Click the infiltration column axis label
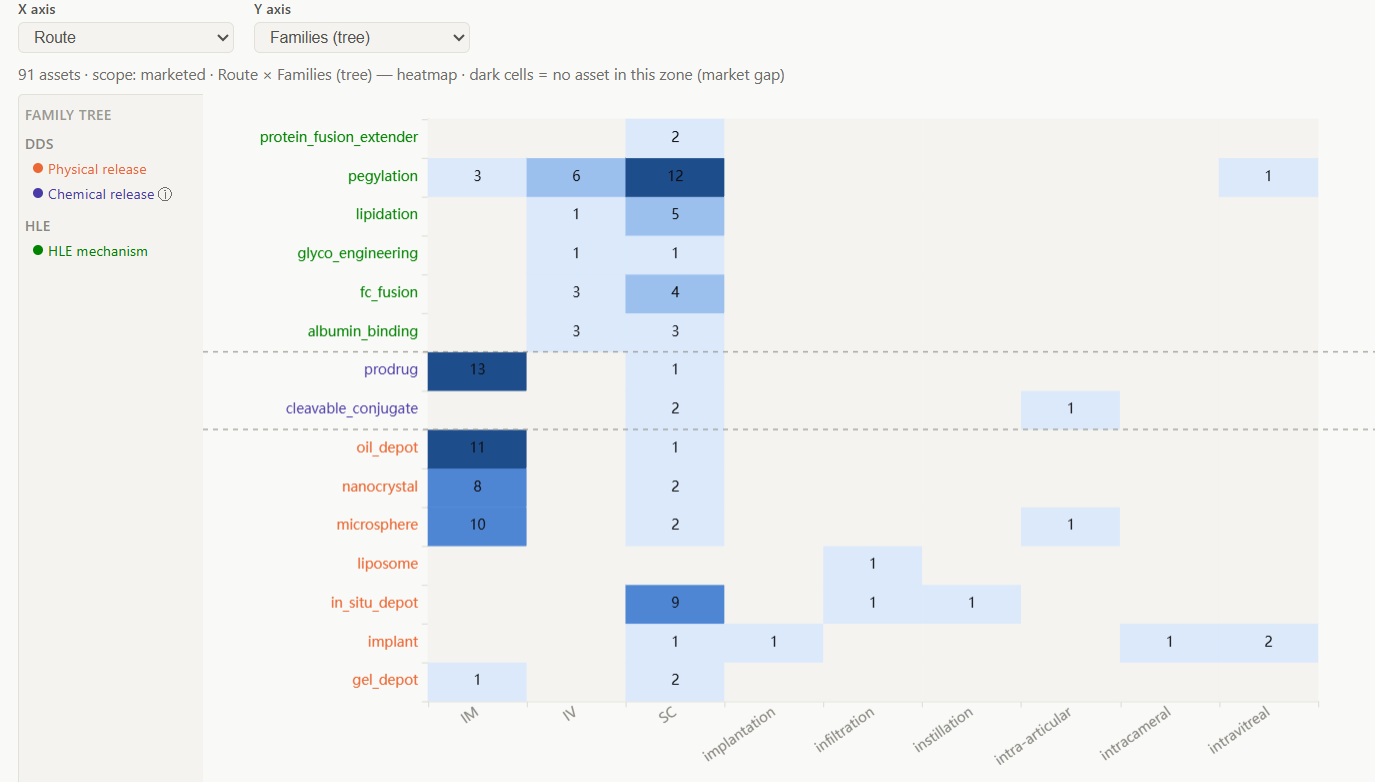The image size is (1375, 782). pos(846,730)
